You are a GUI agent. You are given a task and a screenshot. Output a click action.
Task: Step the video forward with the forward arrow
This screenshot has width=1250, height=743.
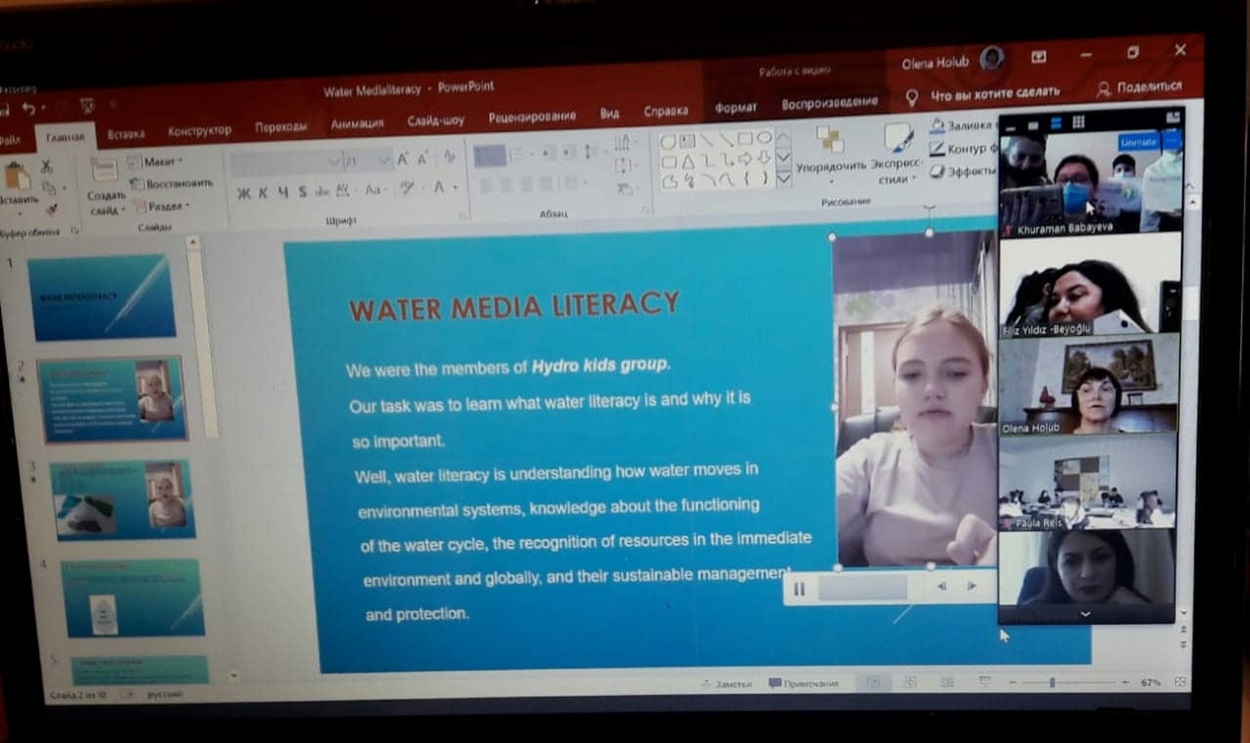coord(971,586)
